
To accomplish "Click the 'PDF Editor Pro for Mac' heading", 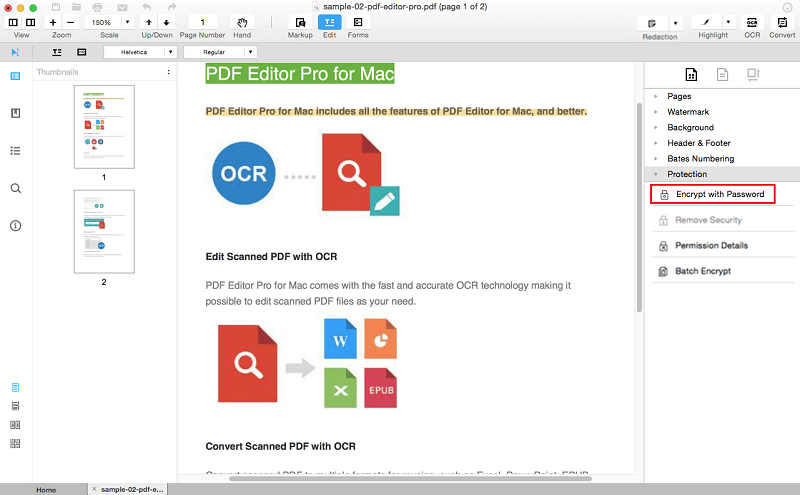I will click(300, 74).
